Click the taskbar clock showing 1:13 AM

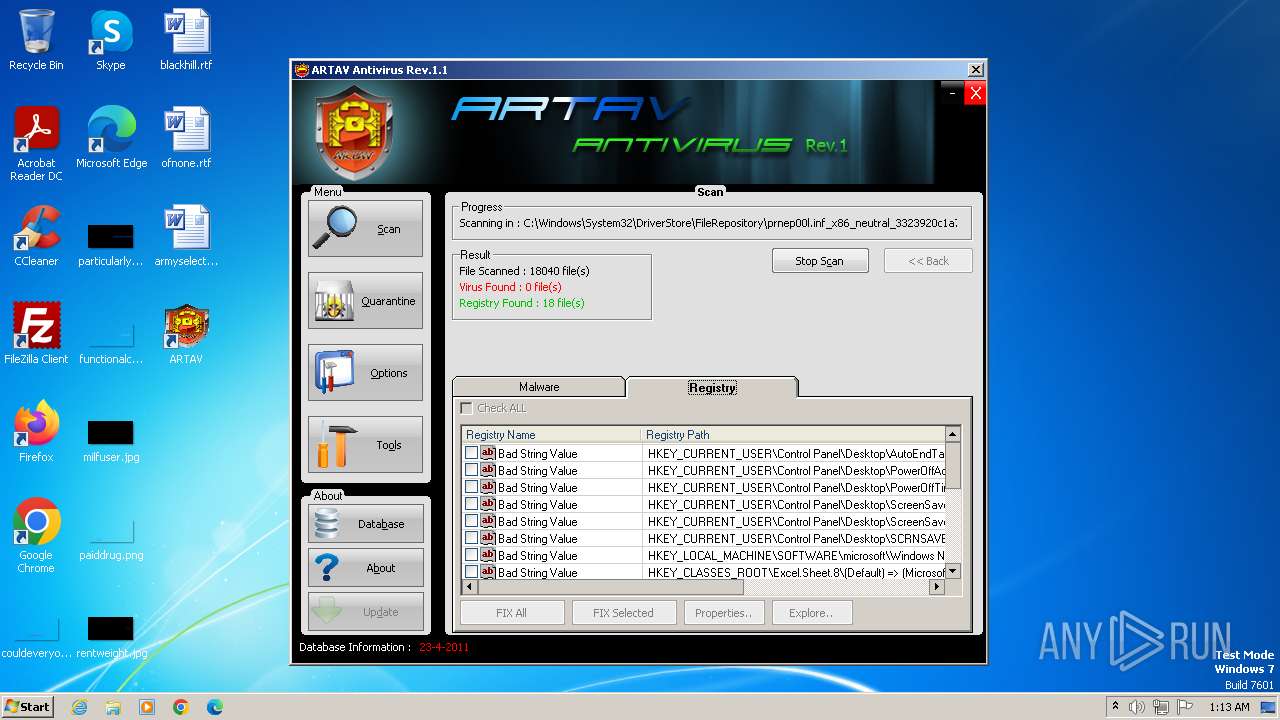(1229, 707)
